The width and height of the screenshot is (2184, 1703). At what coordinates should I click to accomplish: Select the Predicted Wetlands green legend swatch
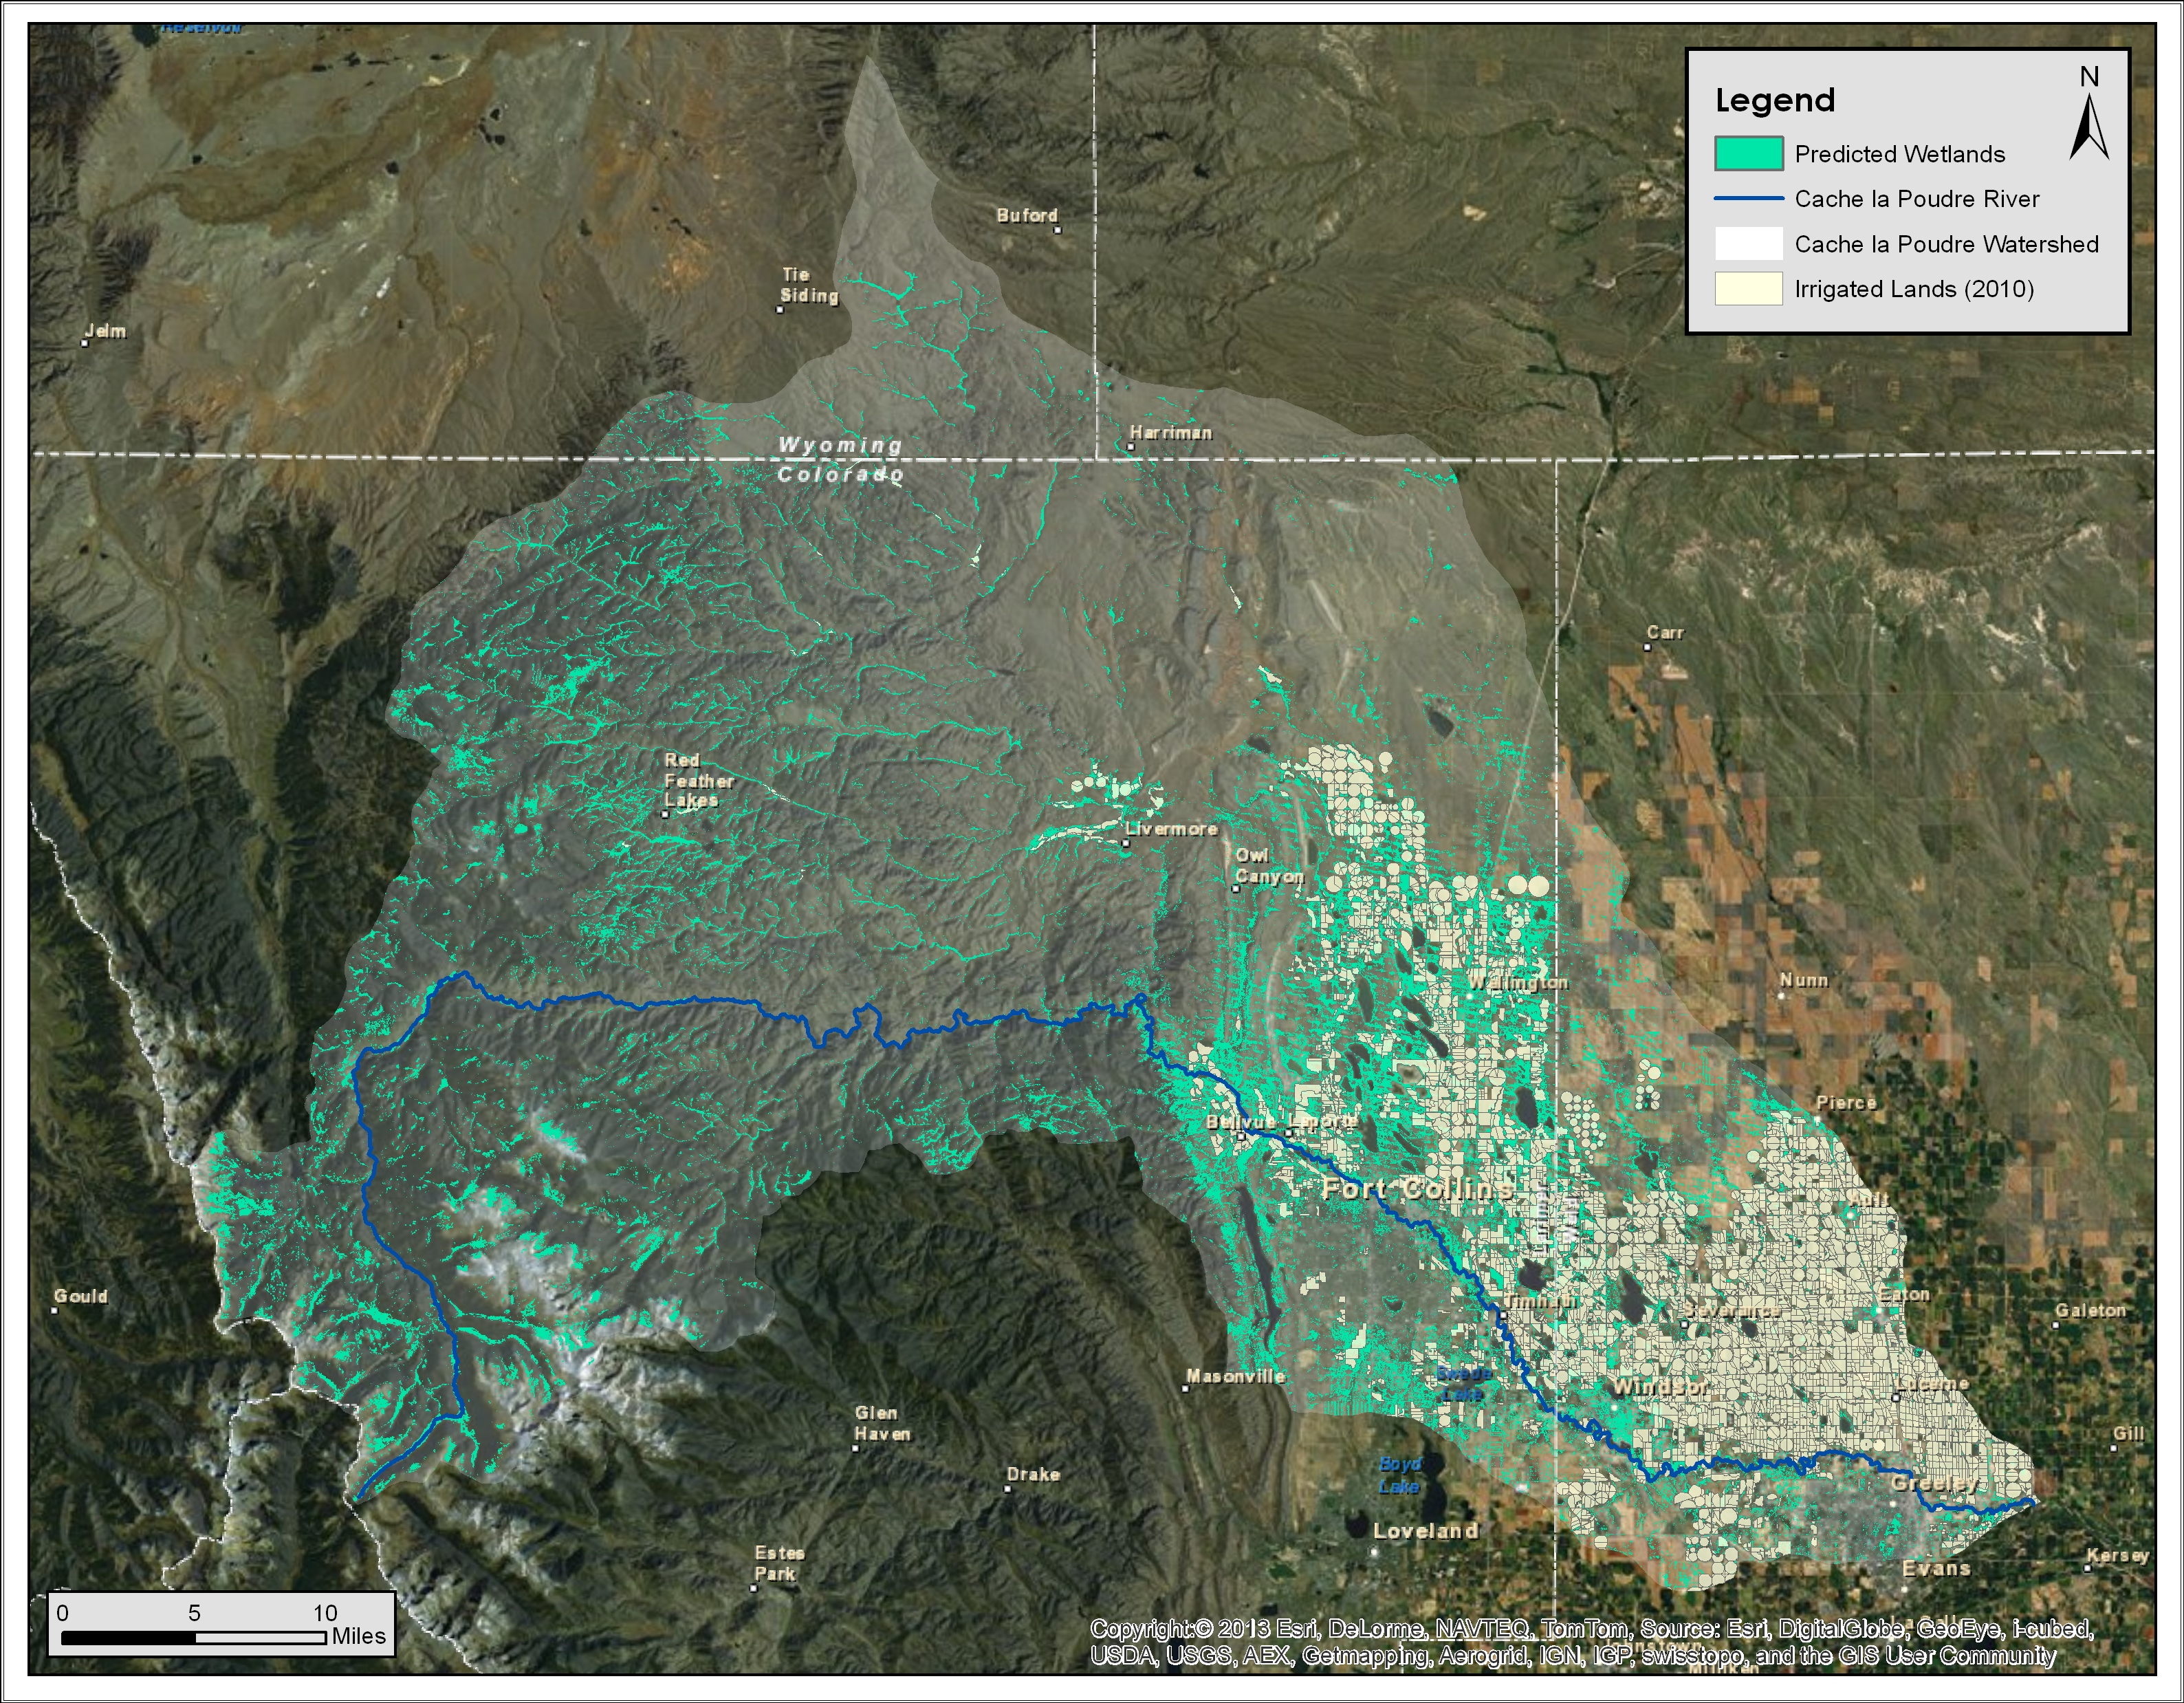coord(1748,153)
